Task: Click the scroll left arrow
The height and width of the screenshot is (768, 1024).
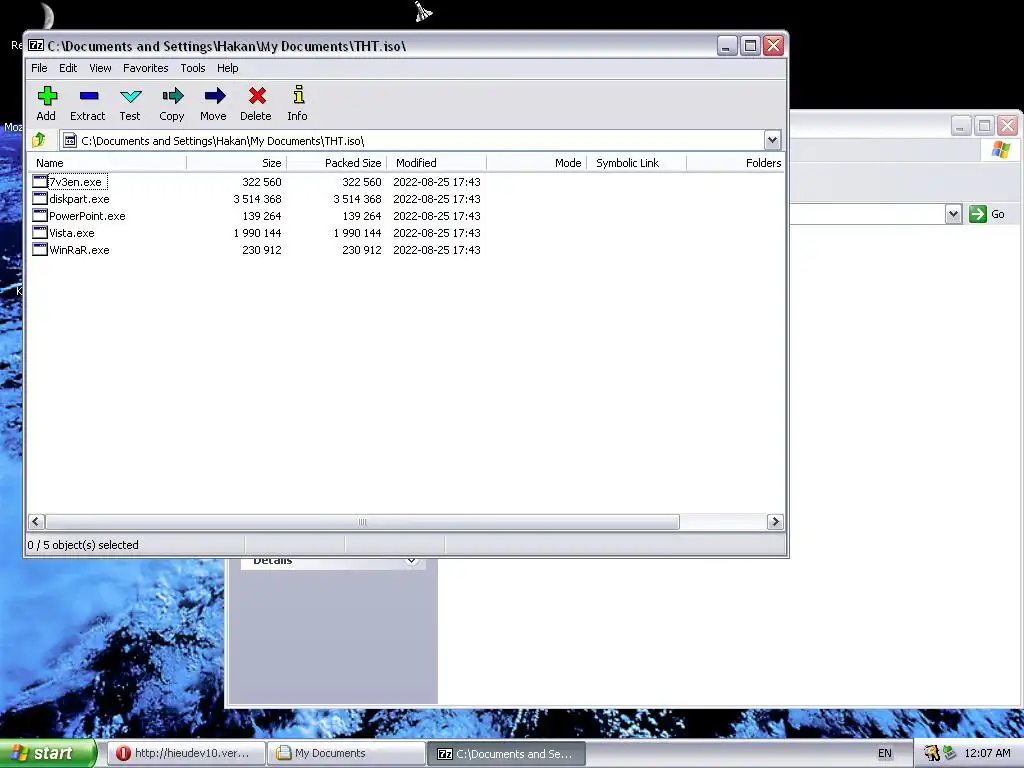Action: coord(36,522)
